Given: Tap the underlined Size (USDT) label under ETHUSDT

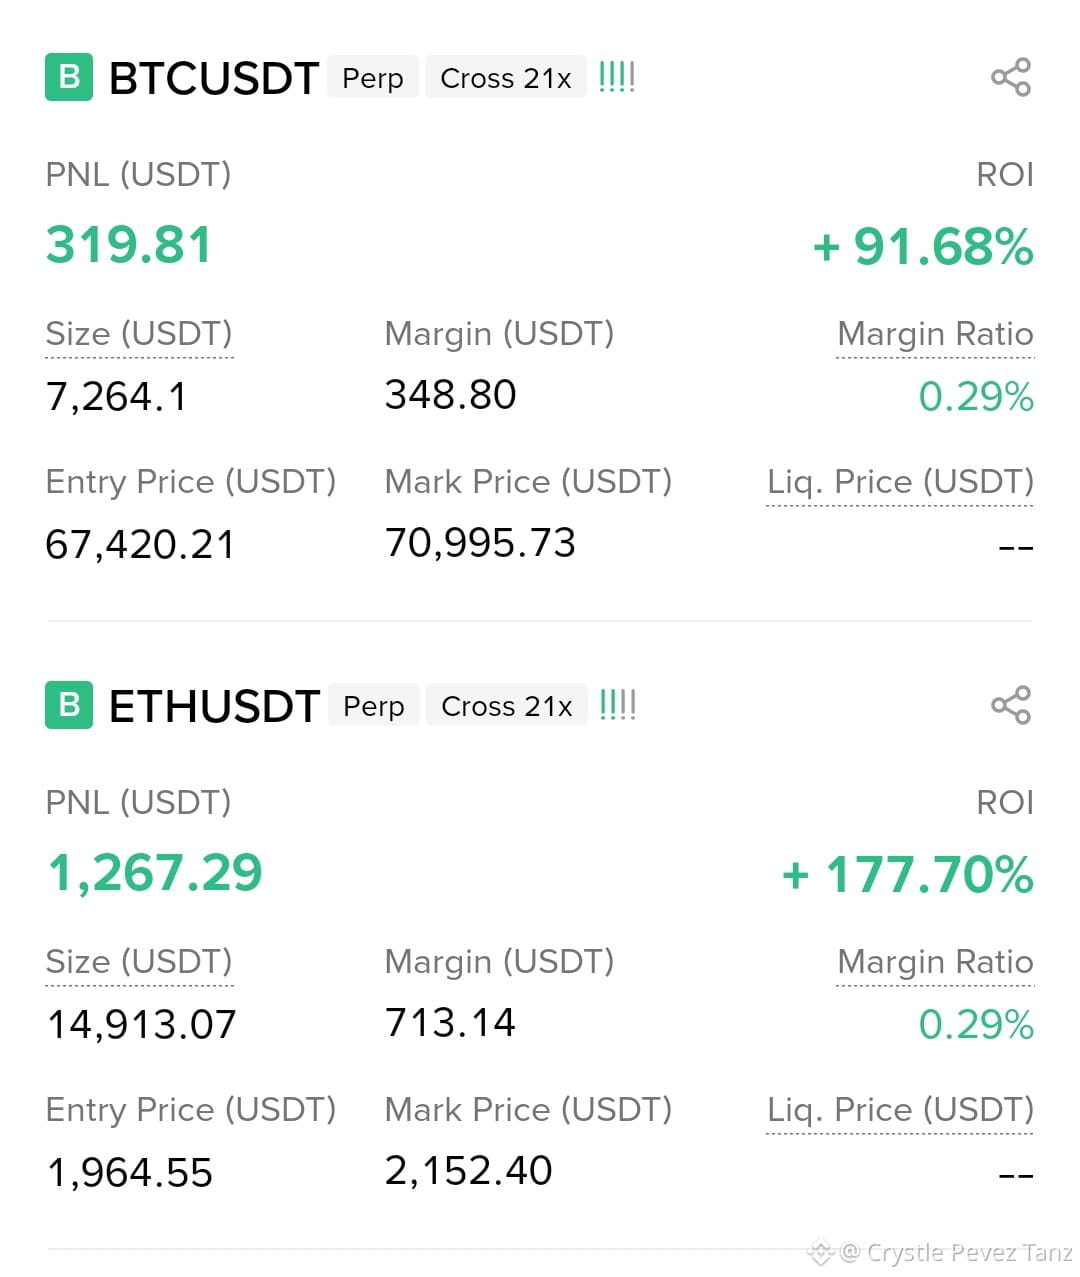Looking at the screenshot, I should pos(139,962).
